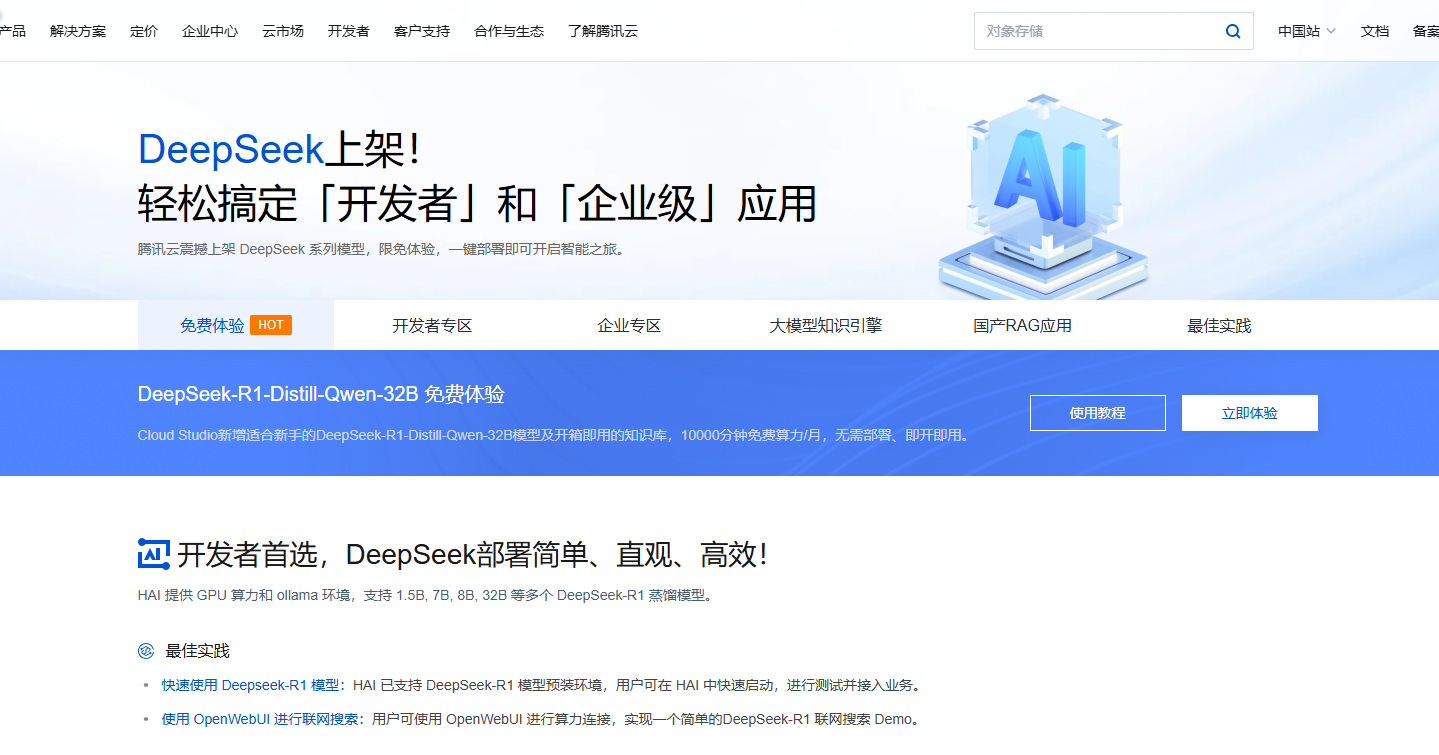
Task: Open the 定价 menu item
Action: [x=144, y=31]
